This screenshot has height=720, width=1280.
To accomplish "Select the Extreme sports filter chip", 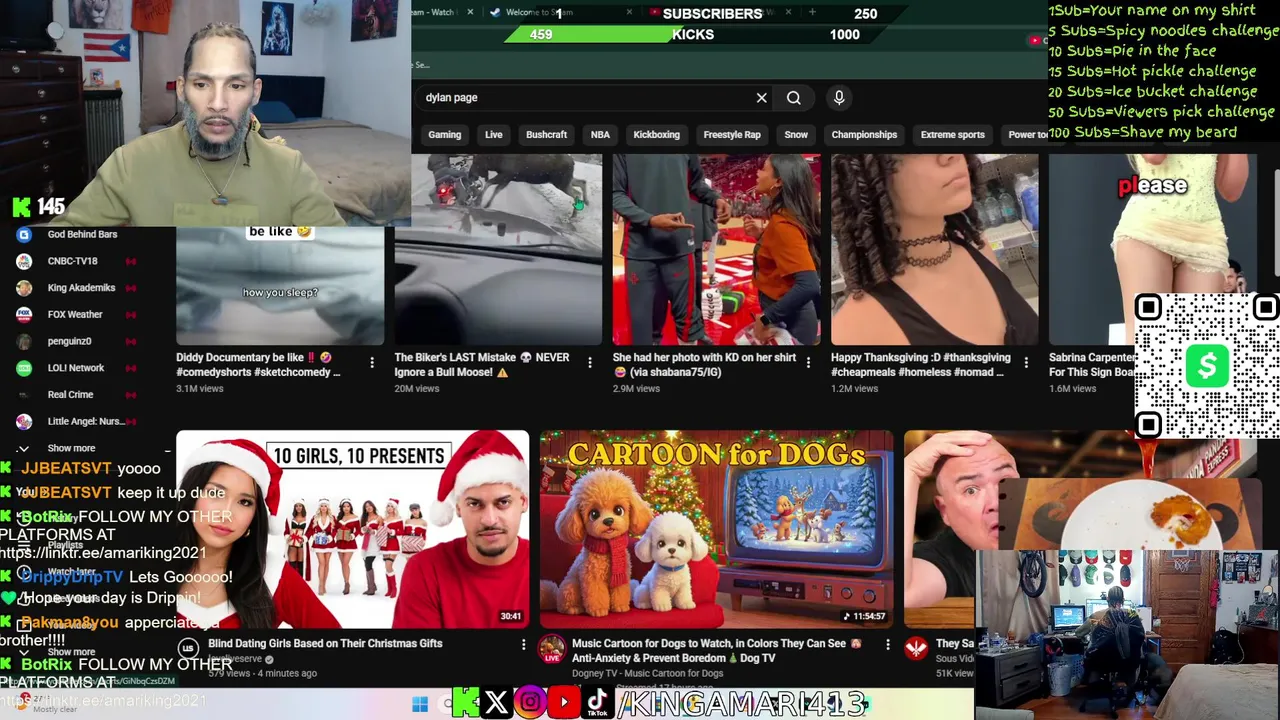I will 952,134.
